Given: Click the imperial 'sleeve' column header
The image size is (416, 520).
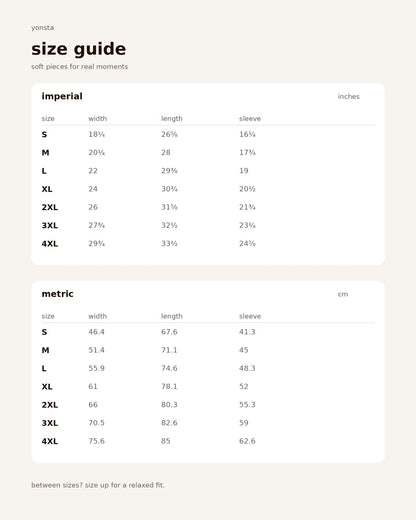Looking at the screenshot, I should [250, 119].
